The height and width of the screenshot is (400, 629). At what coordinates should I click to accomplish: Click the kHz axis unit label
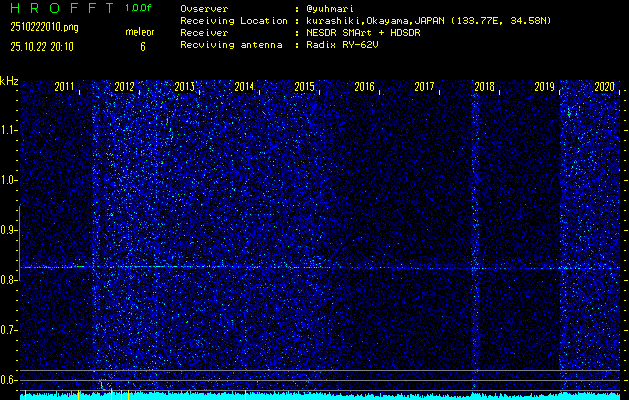tap(9, 80)
